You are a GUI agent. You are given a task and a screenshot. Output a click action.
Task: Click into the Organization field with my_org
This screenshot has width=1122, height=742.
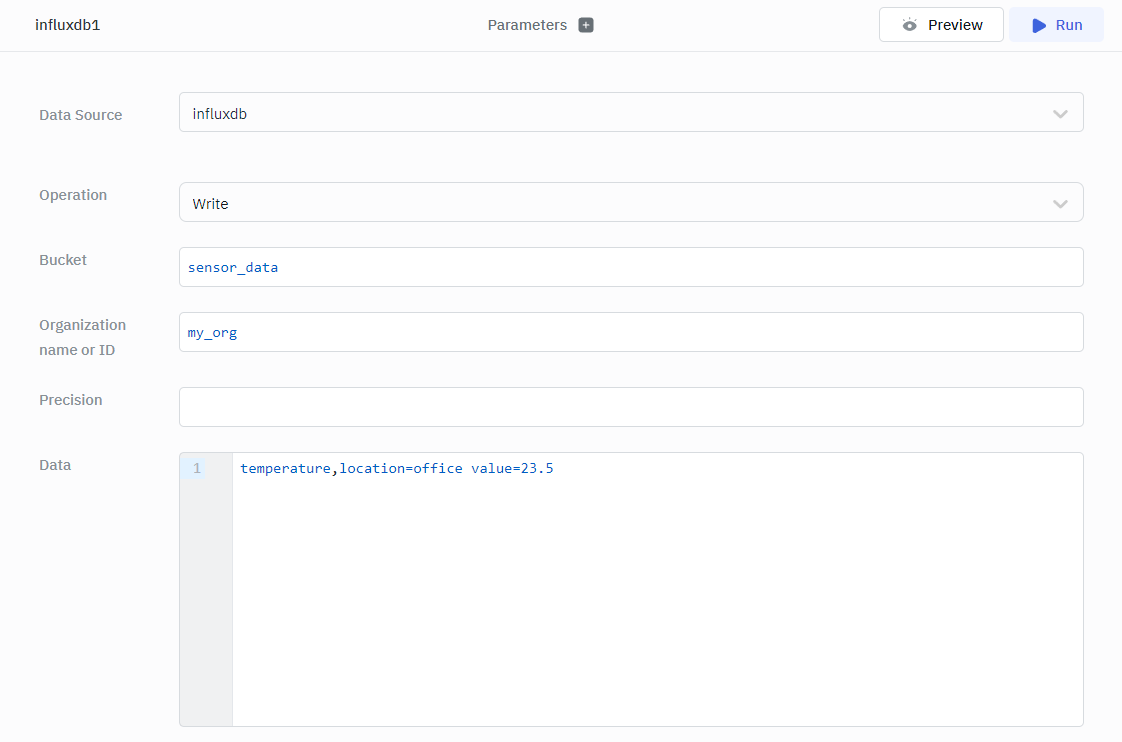(x=630, y=332)
